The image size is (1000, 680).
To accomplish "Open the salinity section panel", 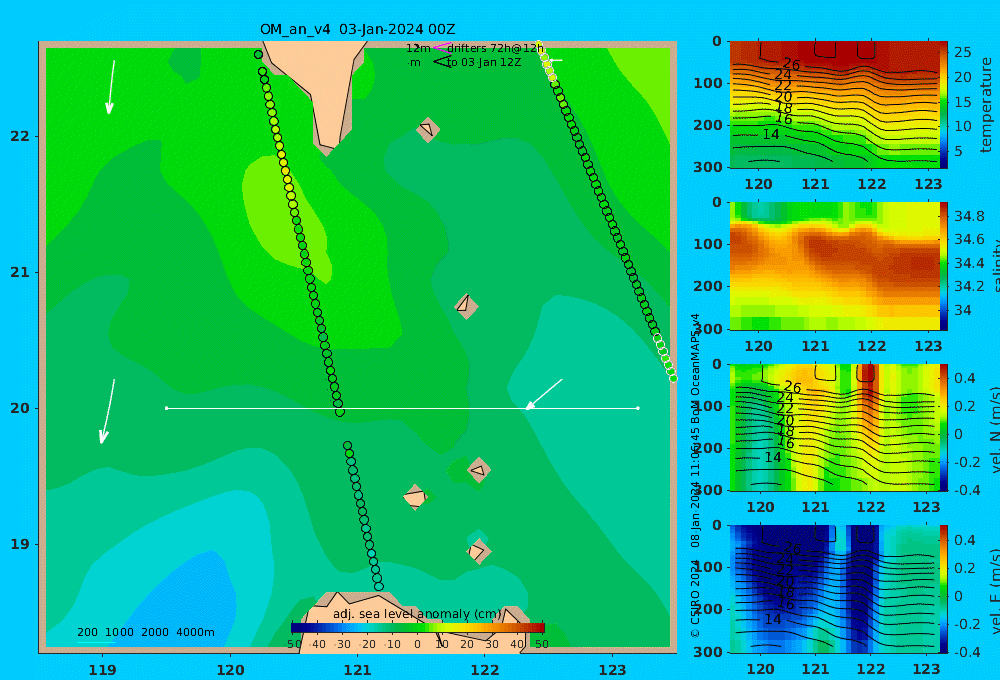I will tap(834, 266).
